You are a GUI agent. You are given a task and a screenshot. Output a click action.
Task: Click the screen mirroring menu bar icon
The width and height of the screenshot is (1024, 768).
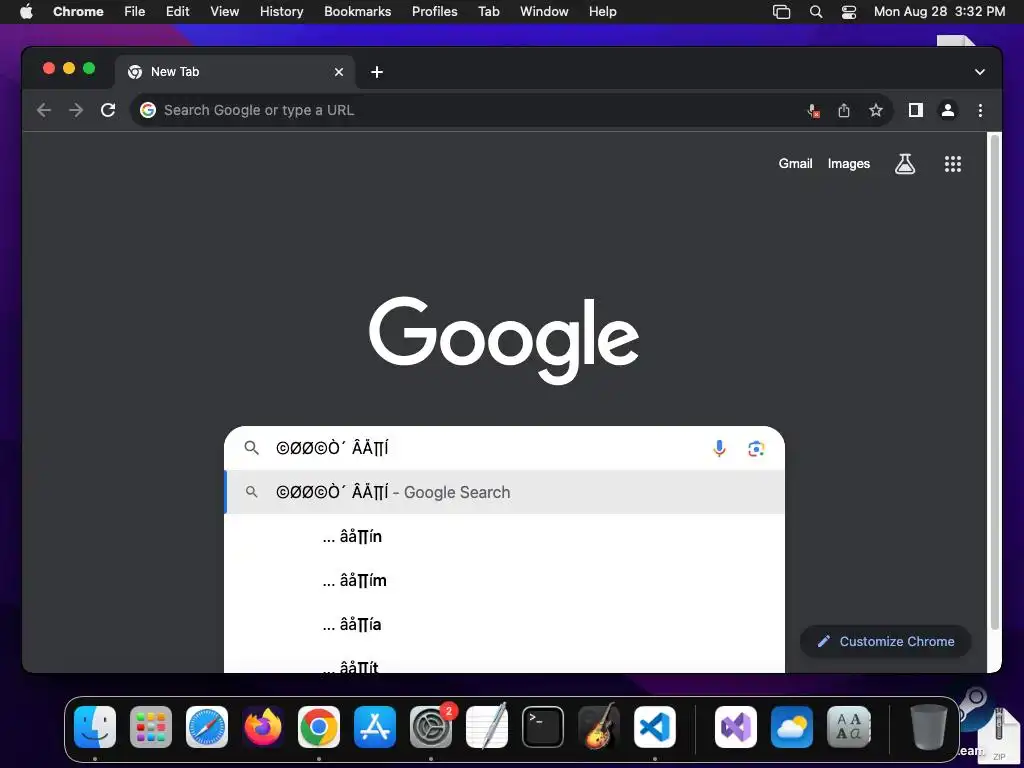pos(781,12)
